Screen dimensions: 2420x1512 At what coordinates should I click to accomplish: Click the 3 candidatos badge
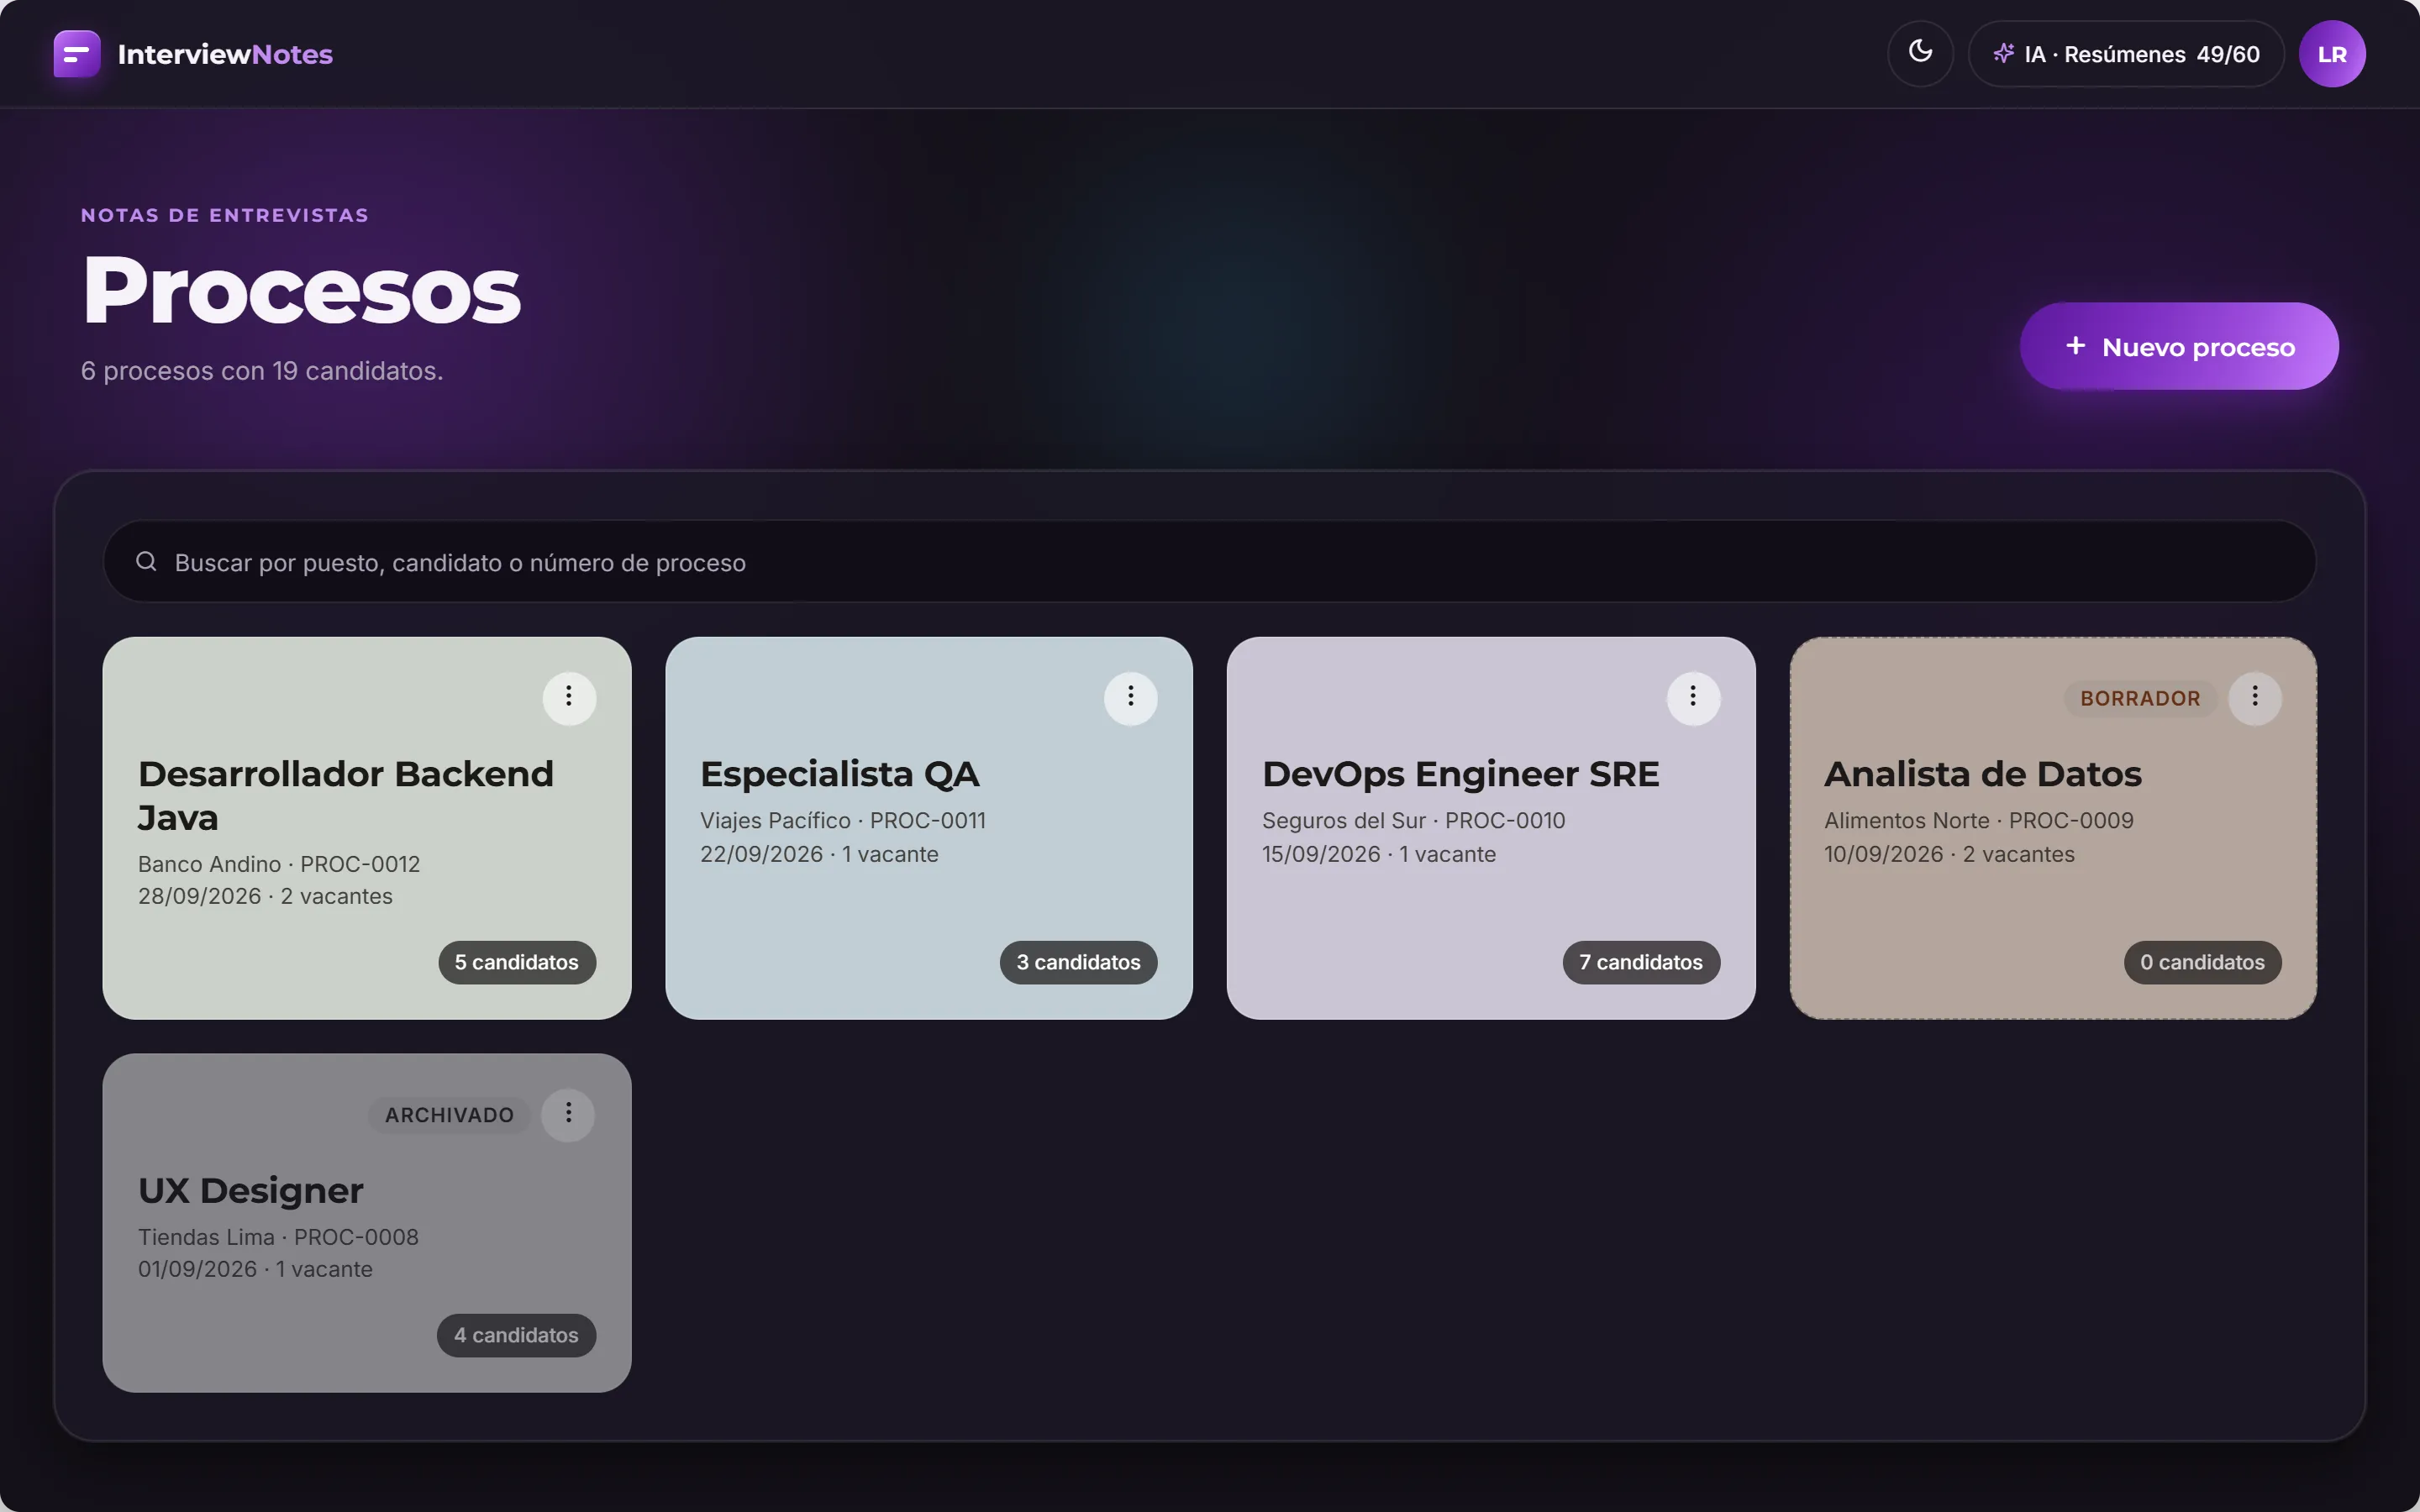point(1079,963)
